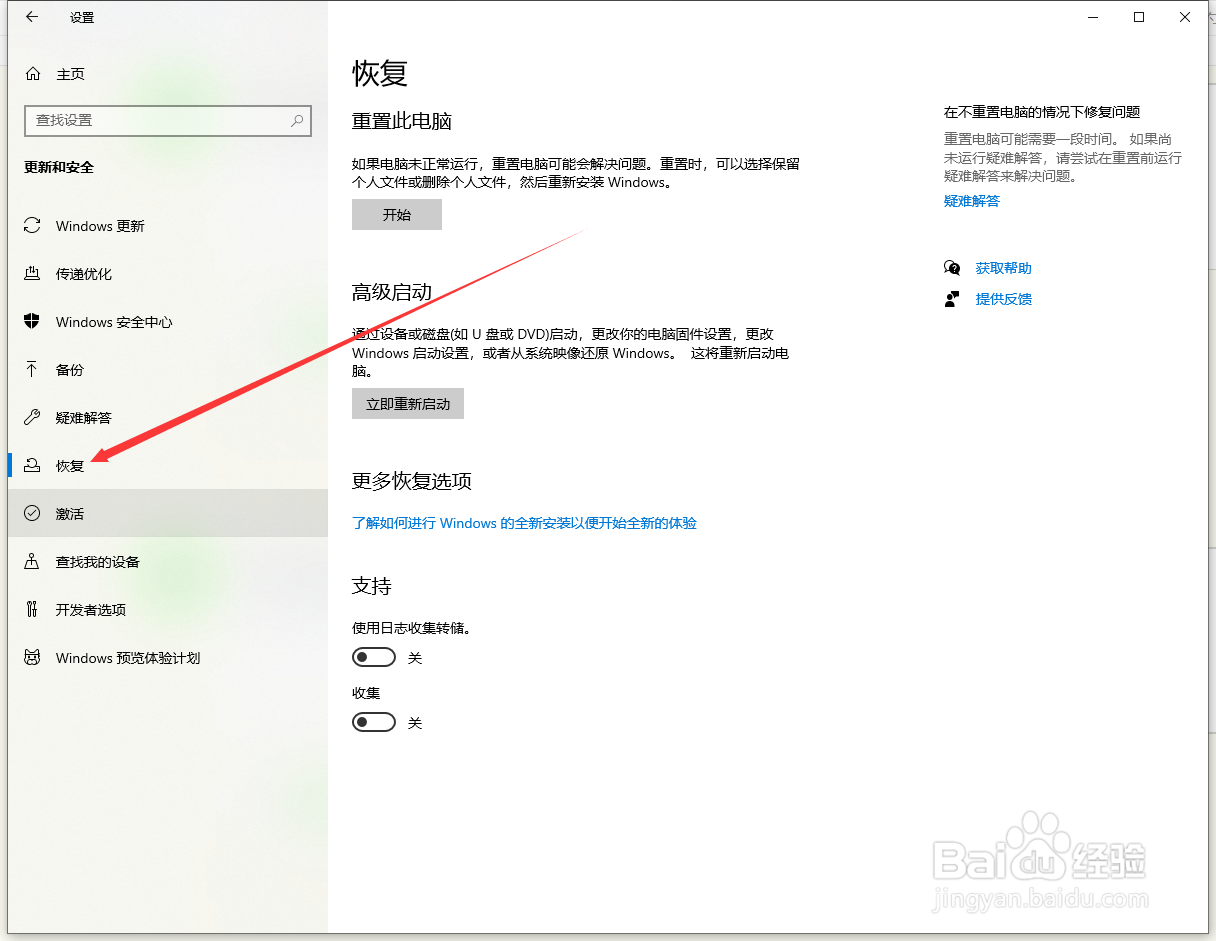The image size is (1216, 941).
Task: Select 恢复 in the sidebar
Action: [x=168, y=466]
